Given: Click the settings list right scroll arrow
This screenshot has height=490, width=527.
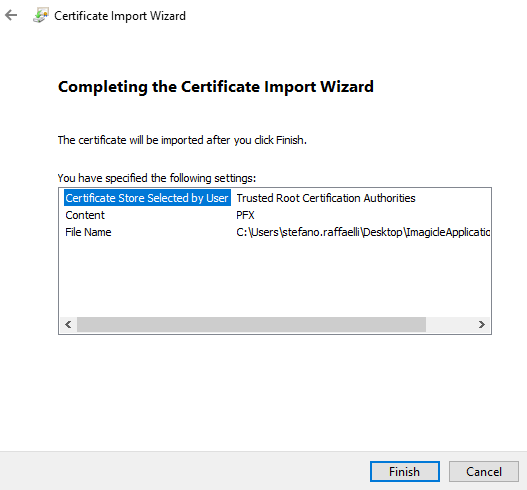Looking at the screenshot, I should [x=482, y=324].
